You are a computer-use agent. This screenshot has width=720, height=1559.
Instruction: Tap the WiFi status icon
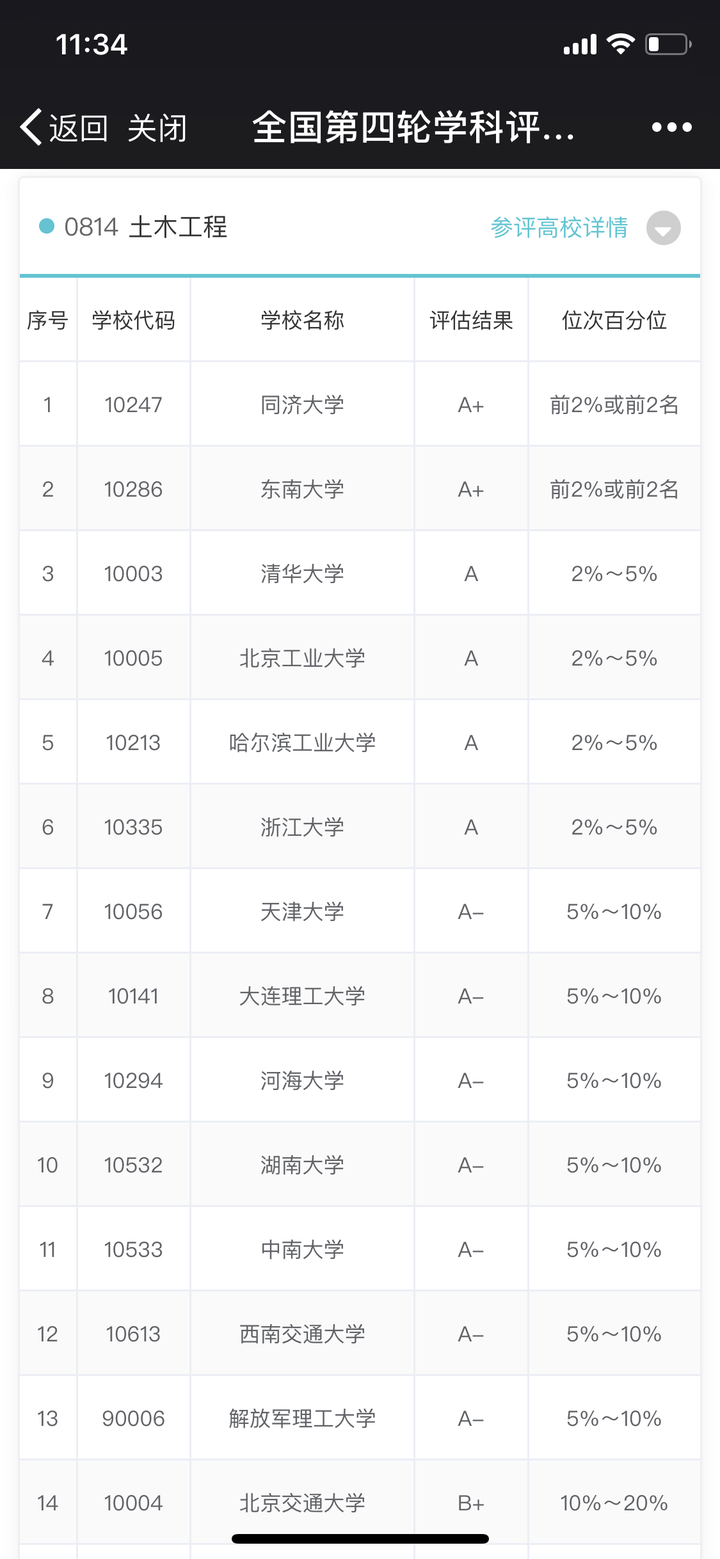pyautogui.click(x=620, y=44)
